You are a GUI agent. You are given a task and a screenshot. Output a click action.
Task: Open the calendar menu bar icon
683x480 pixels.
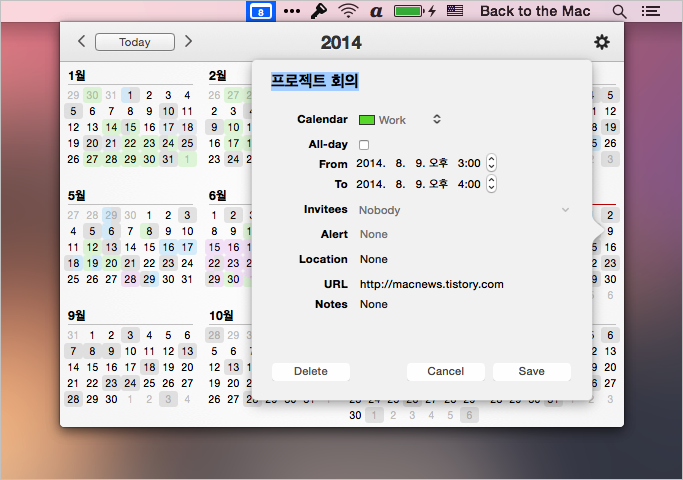[x=260, y=11]
